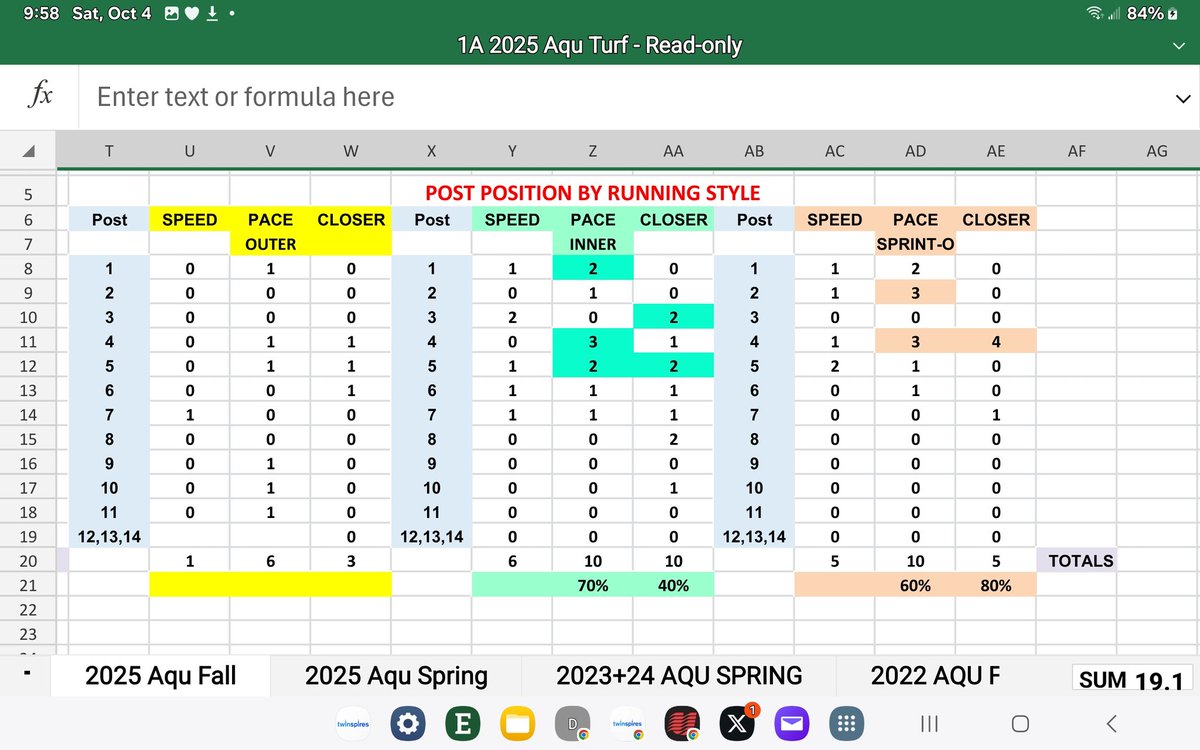Tap the 1A 2025 Aqu Turf title
This screenshot has width=1200, height=750.
coord(599,45)
